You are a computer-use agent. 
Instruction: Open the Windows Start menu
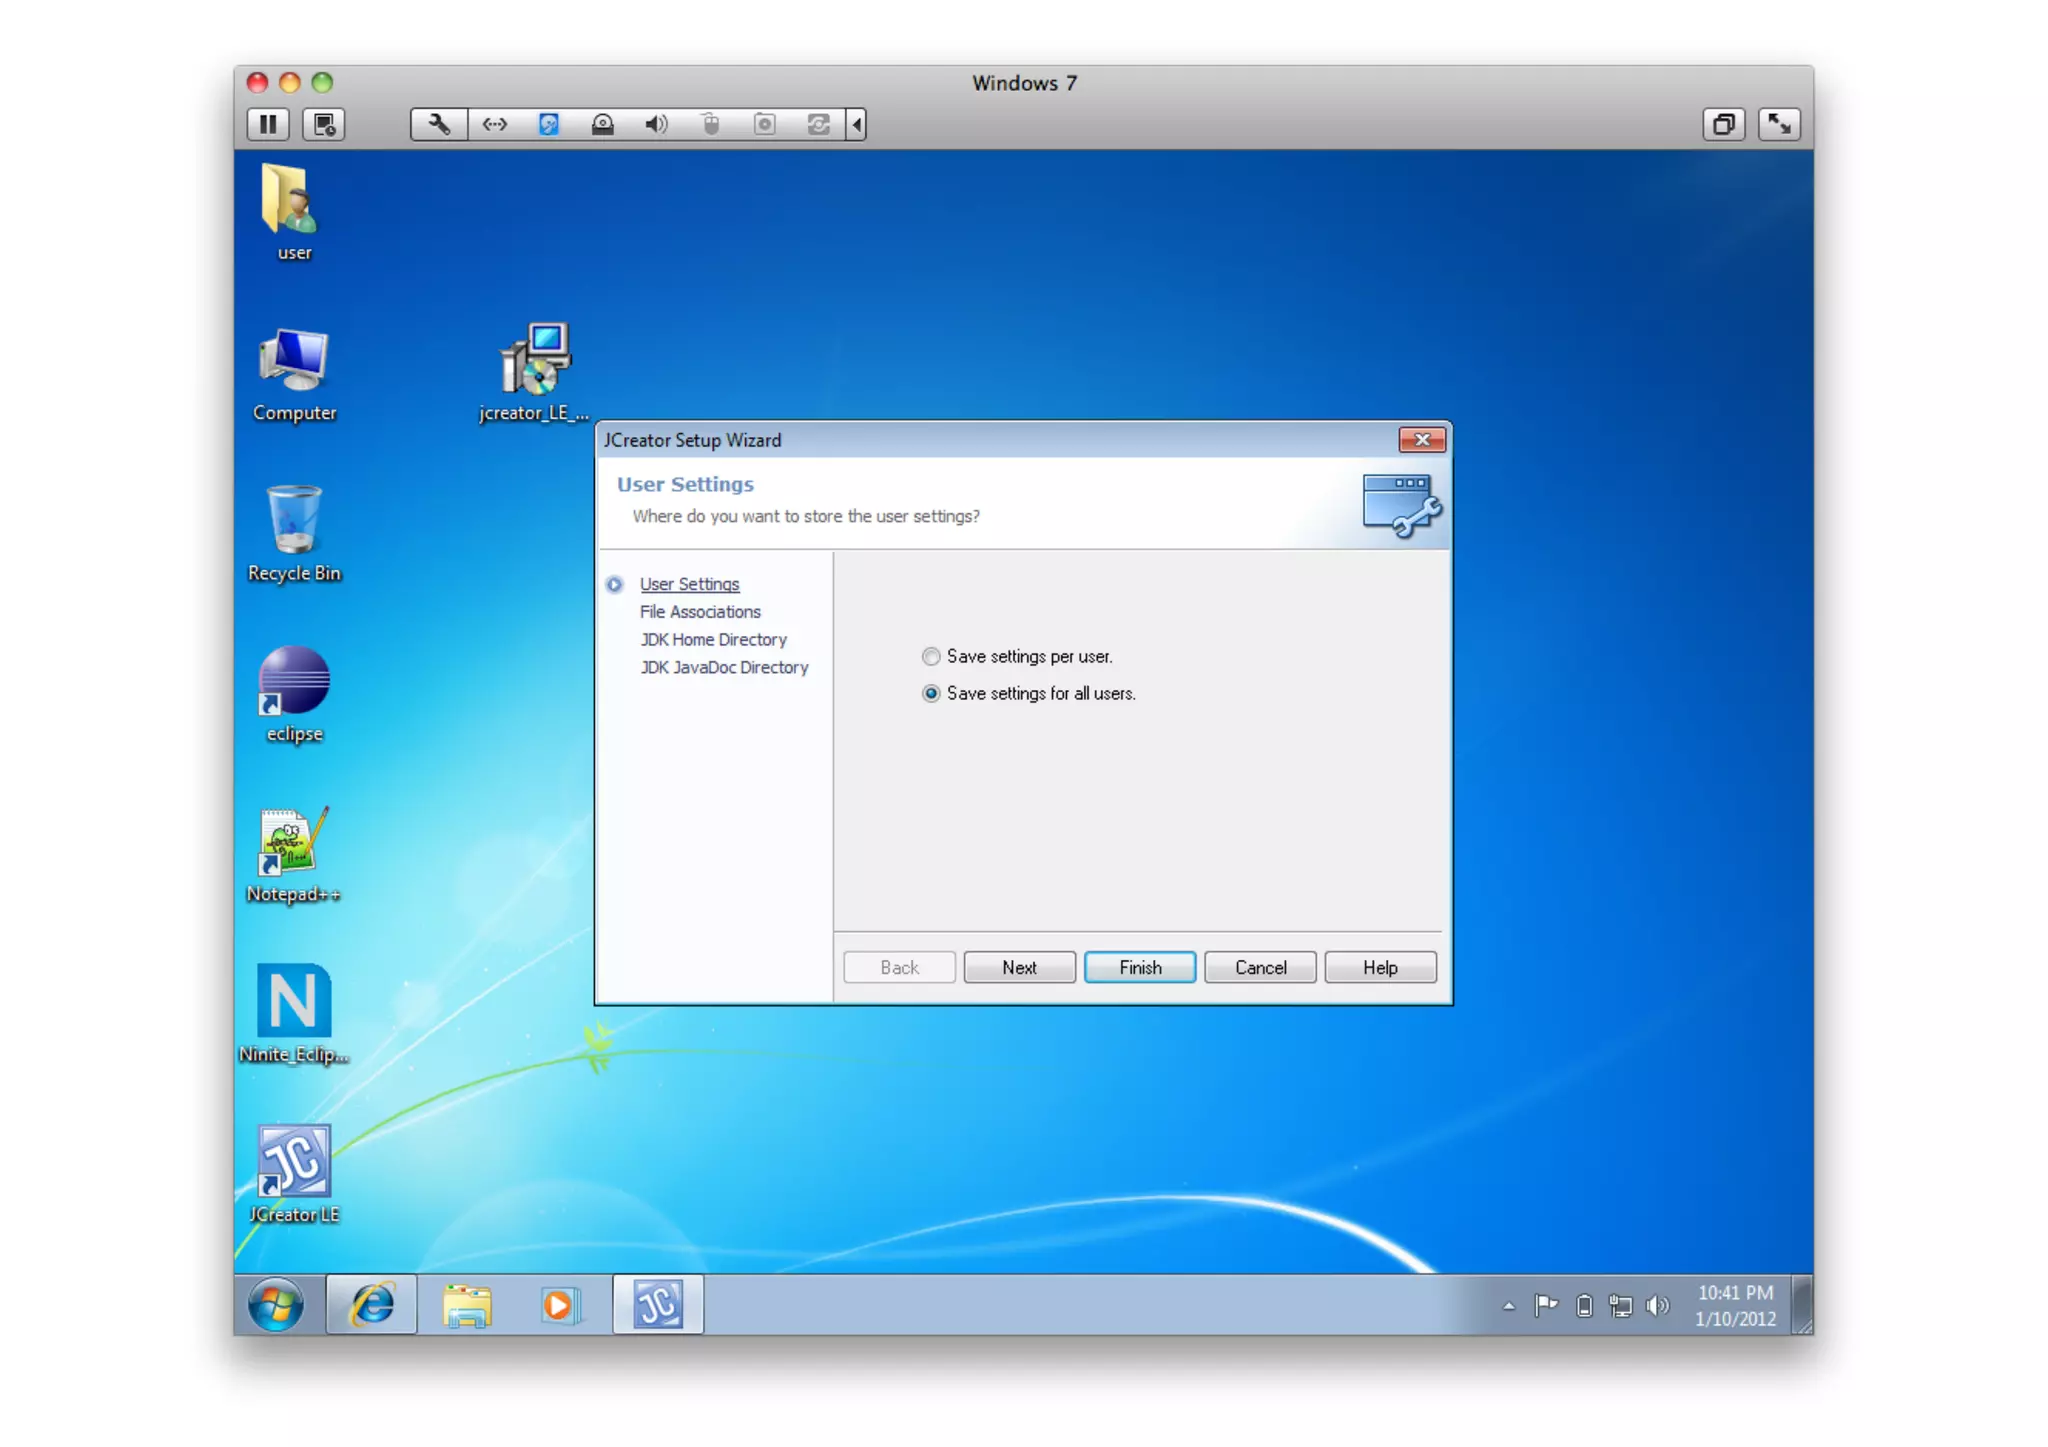[x=276, y=1304]
